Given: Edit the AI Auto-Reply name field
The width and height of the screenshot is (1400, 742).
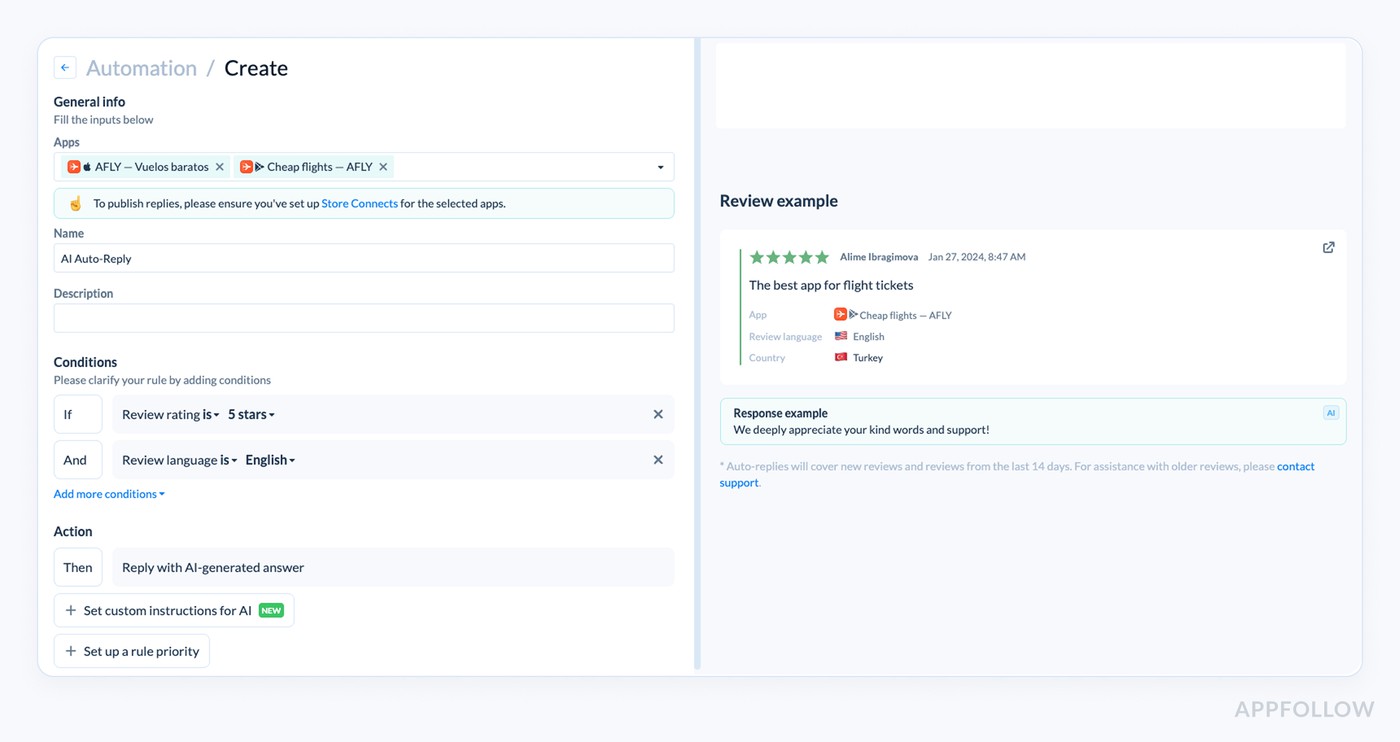Looking at the screenshot, I should tap(364, 257).
